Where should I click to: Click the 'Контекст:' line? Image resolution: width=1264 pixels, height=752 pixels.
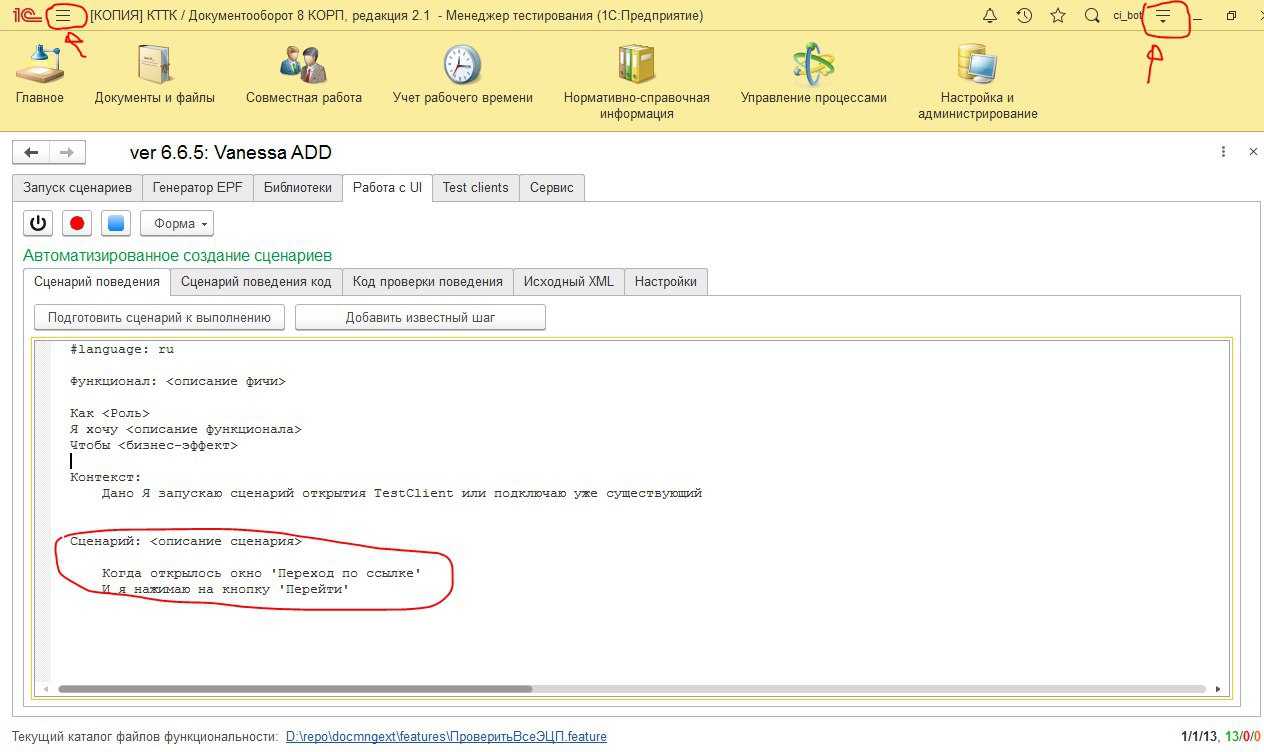pyautogui.click(x=106, y=477)
